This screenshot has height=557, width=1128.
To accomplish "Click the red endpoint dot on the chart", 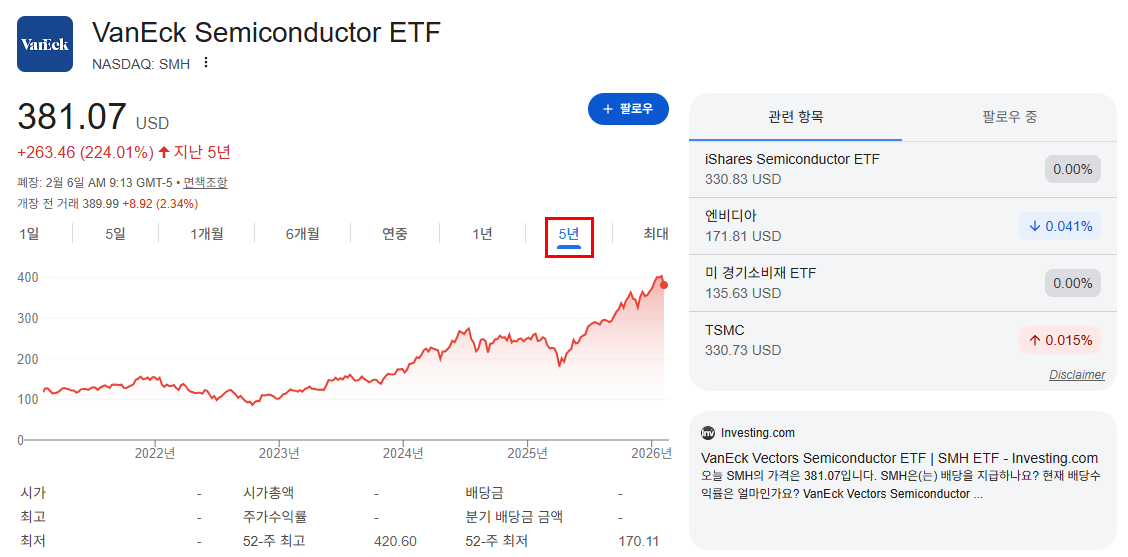I will 664,285.
